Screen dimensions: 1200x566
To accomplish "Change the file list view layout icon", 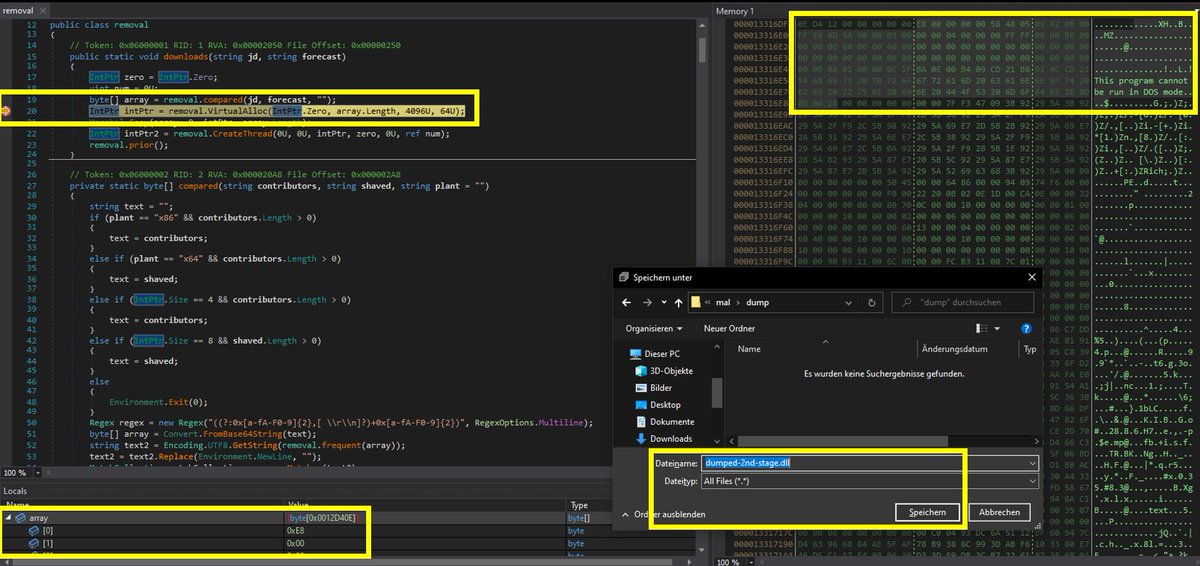I will tap(981, 328).
